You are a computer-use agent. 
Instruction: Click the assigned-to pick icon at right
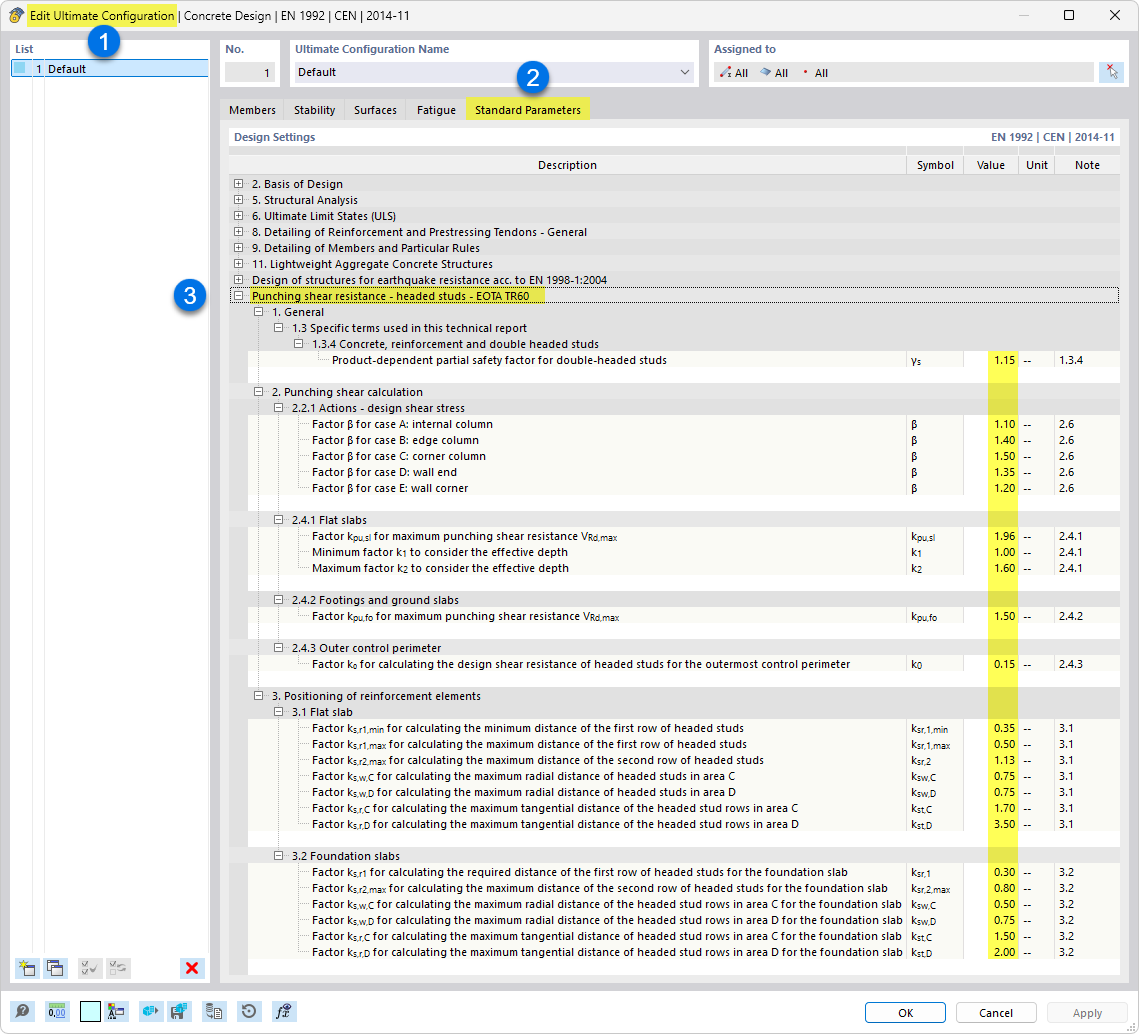coord(1111,72)
